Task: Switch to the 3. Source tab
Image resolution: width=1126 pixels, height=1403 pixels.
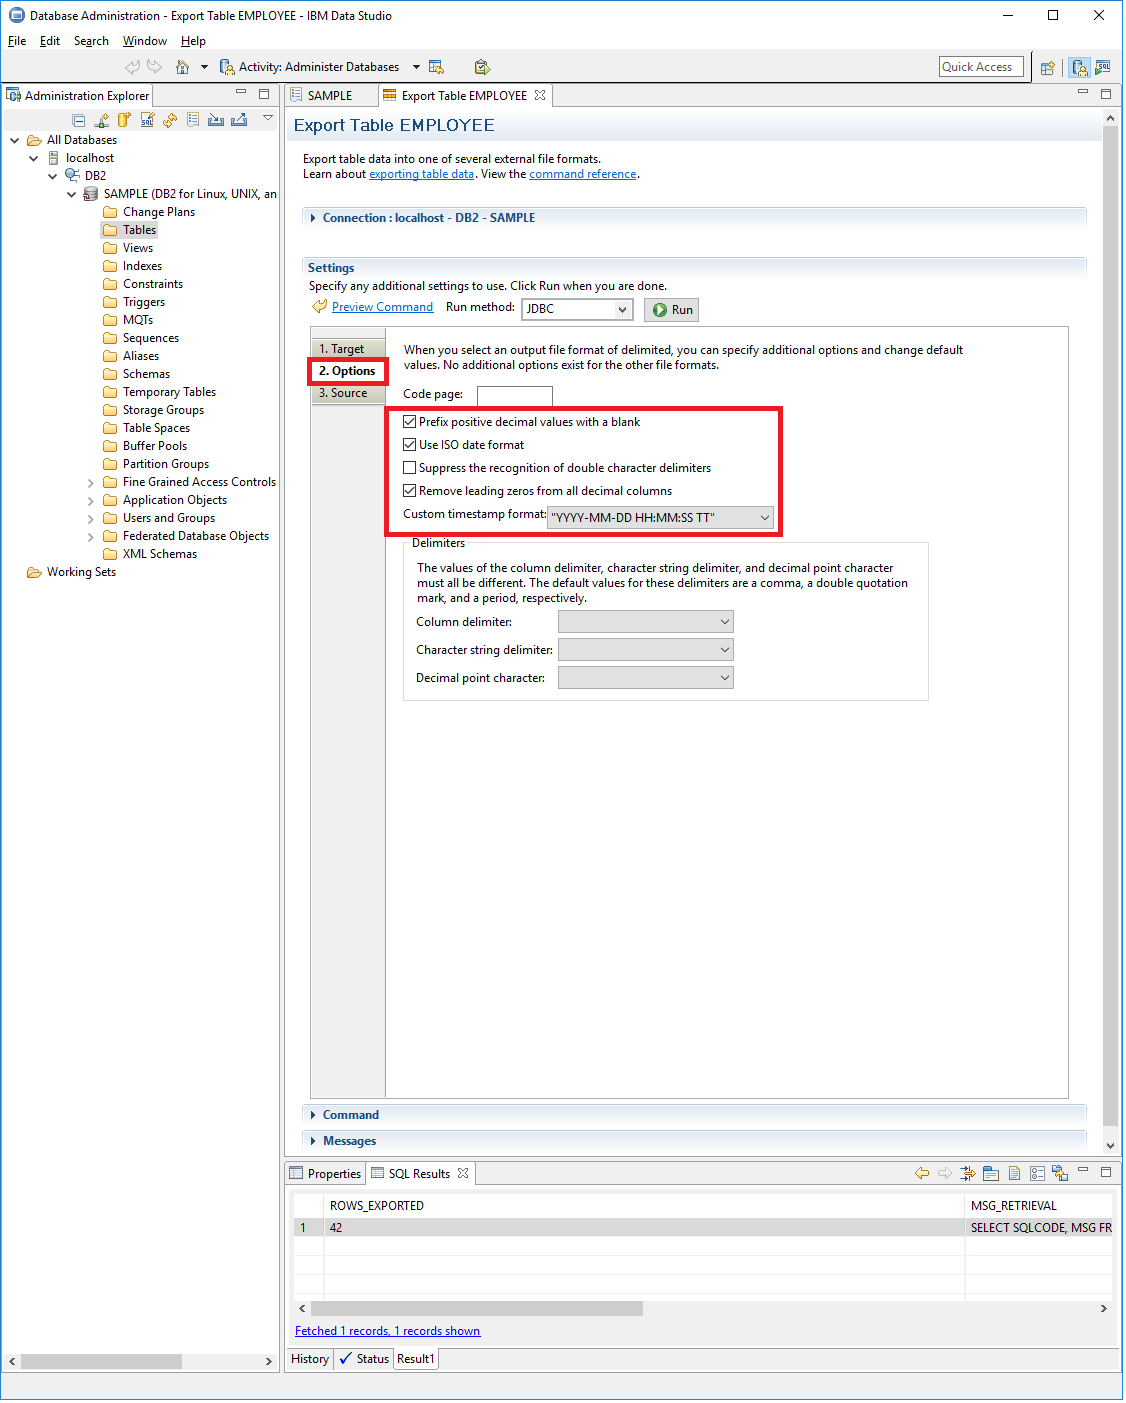Action: click(x=343, y=394)
